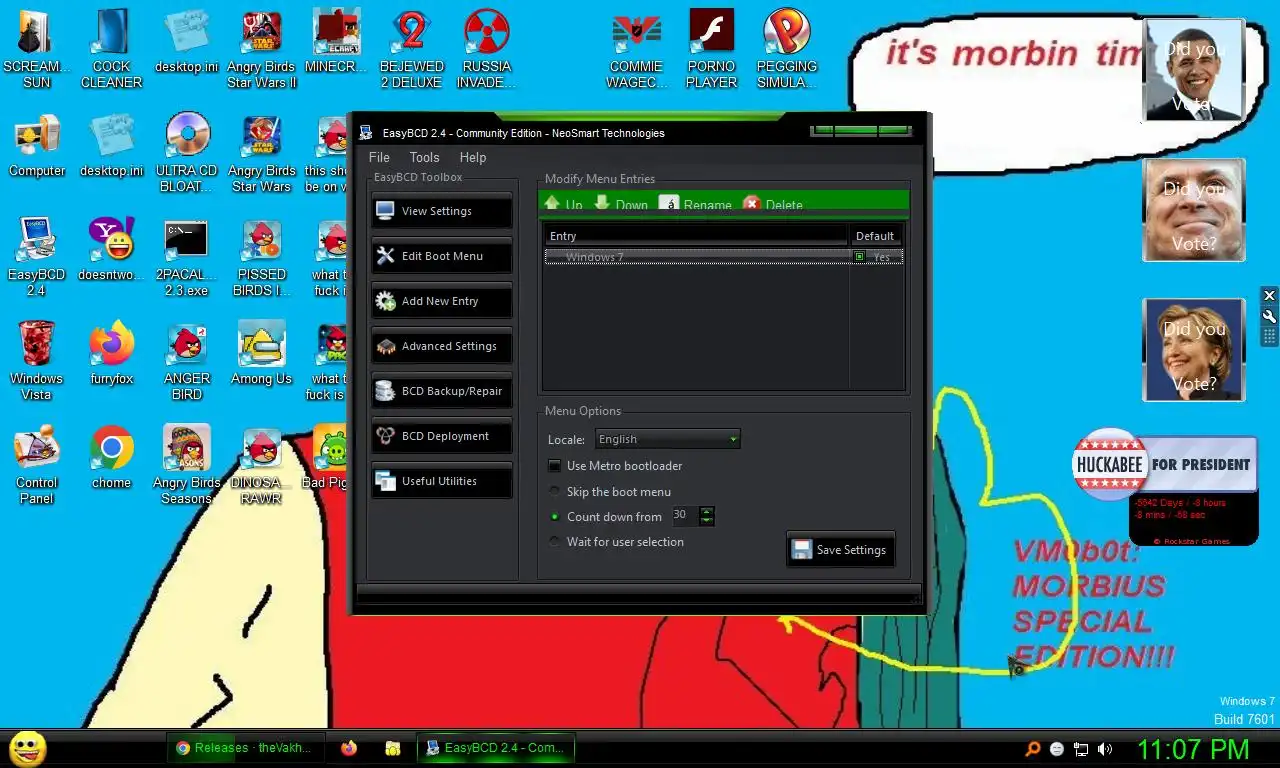Select Angry Birds Star Wars II icon
This screenshot has height=768, width=1280.
pos(261,48)
